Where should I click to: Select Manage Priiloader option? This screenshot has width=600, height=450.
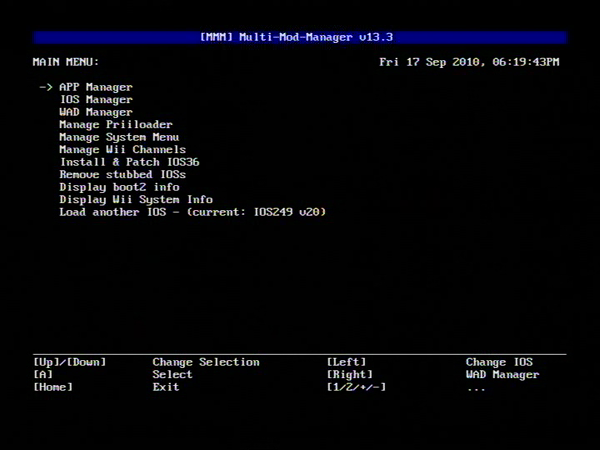[116, 125]
